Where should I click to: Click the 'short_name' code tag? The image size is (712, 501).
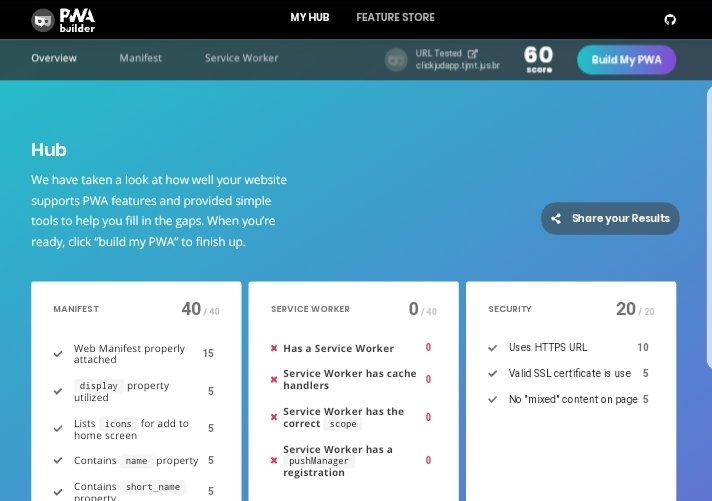pos(153,487)
